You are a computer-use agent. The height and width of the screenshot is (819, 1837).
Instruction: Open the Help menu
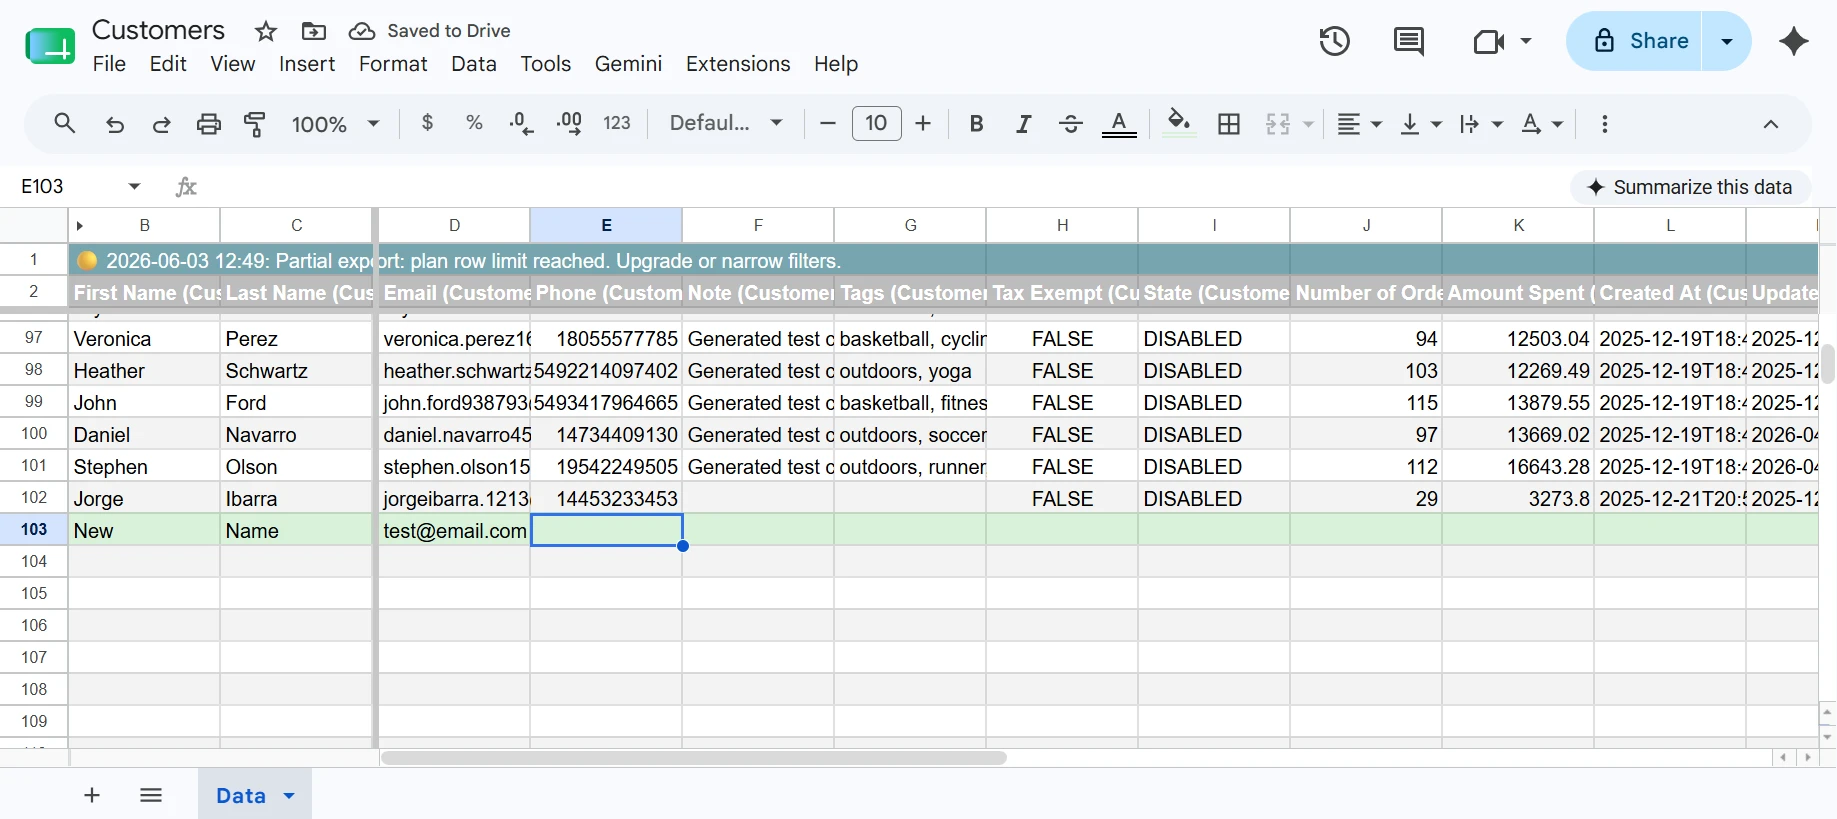click(x=836, y=64)
